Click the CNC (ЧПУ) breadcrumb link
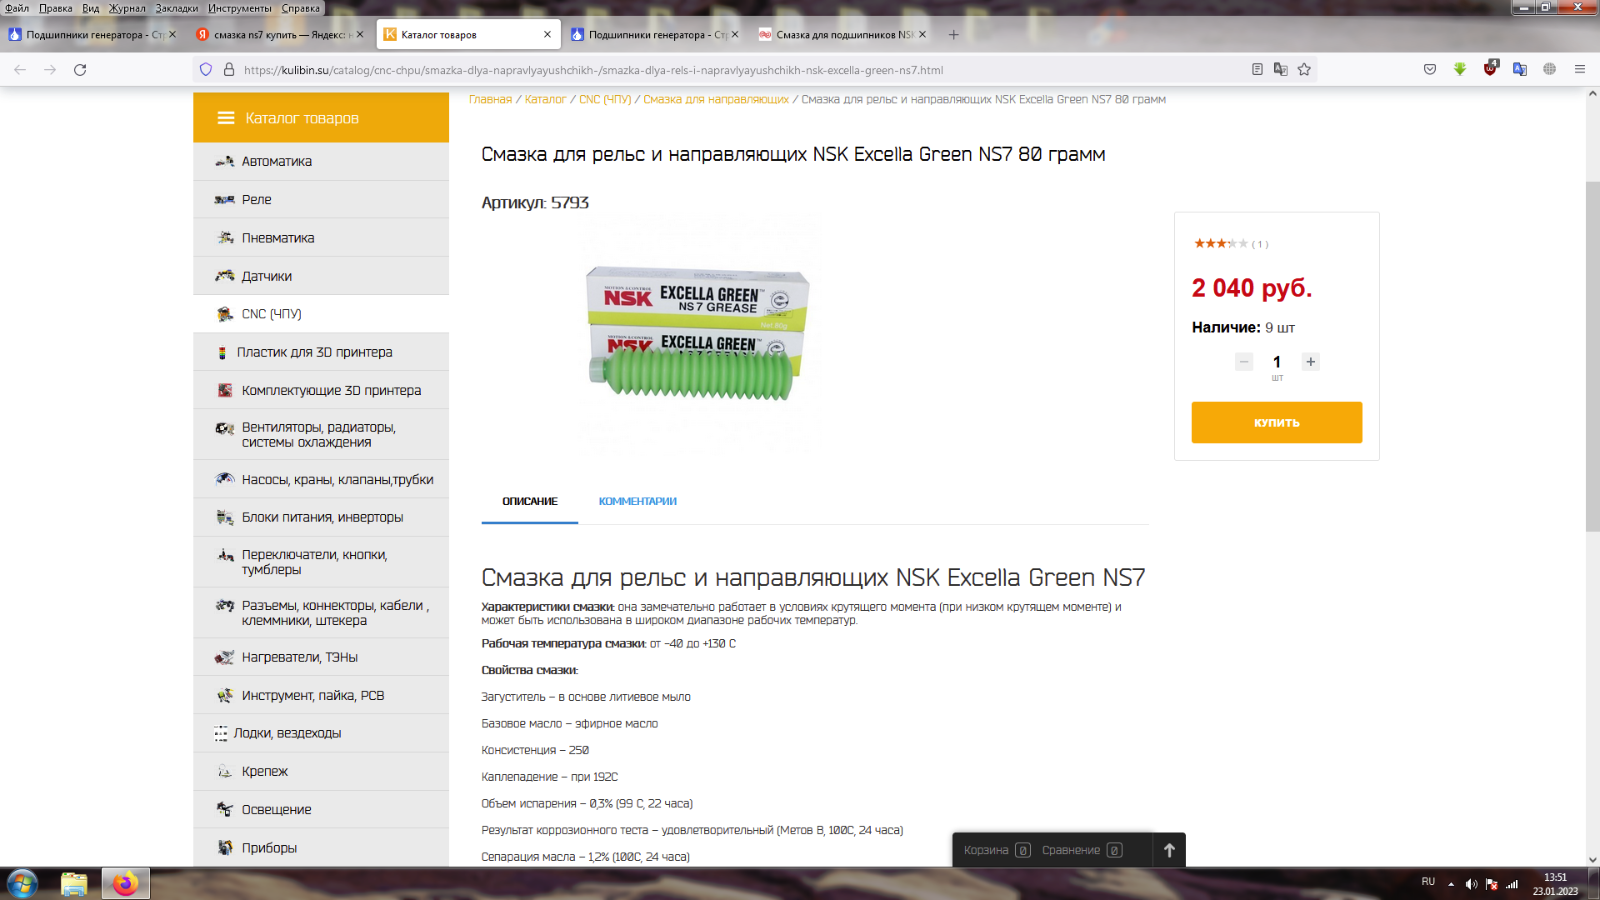 605,100
